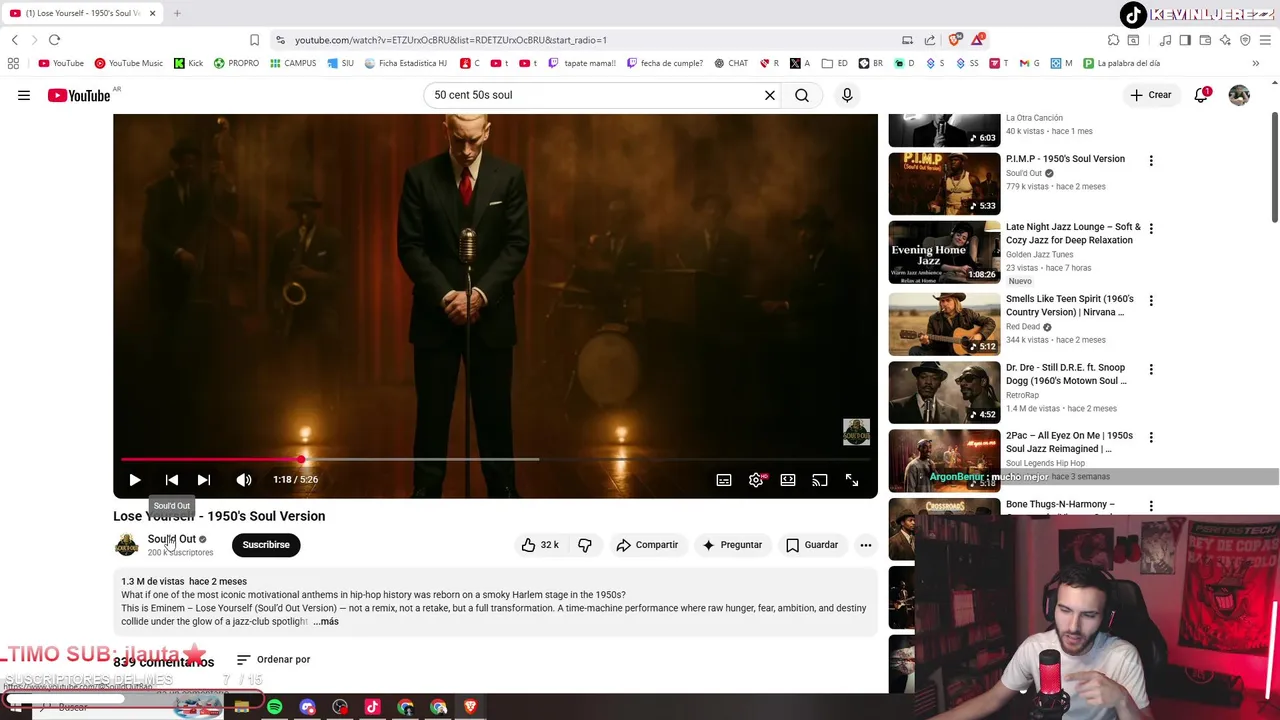The height and width of the screenshot is (720, 1280).
Task: Open a new browser tab
Action: click(177, 13)
